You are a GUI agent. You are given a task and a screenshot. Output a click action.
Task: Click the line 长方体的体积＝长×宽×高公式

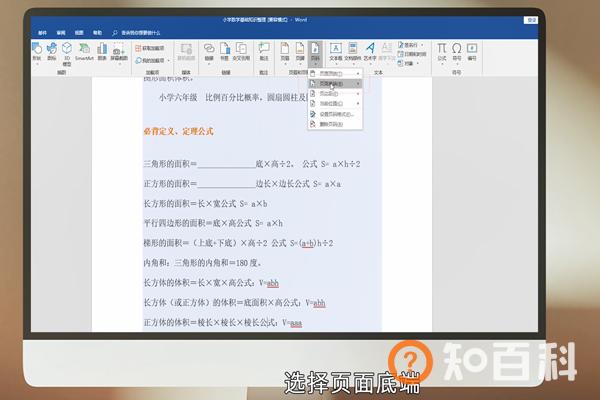click(x=211, y=283)
